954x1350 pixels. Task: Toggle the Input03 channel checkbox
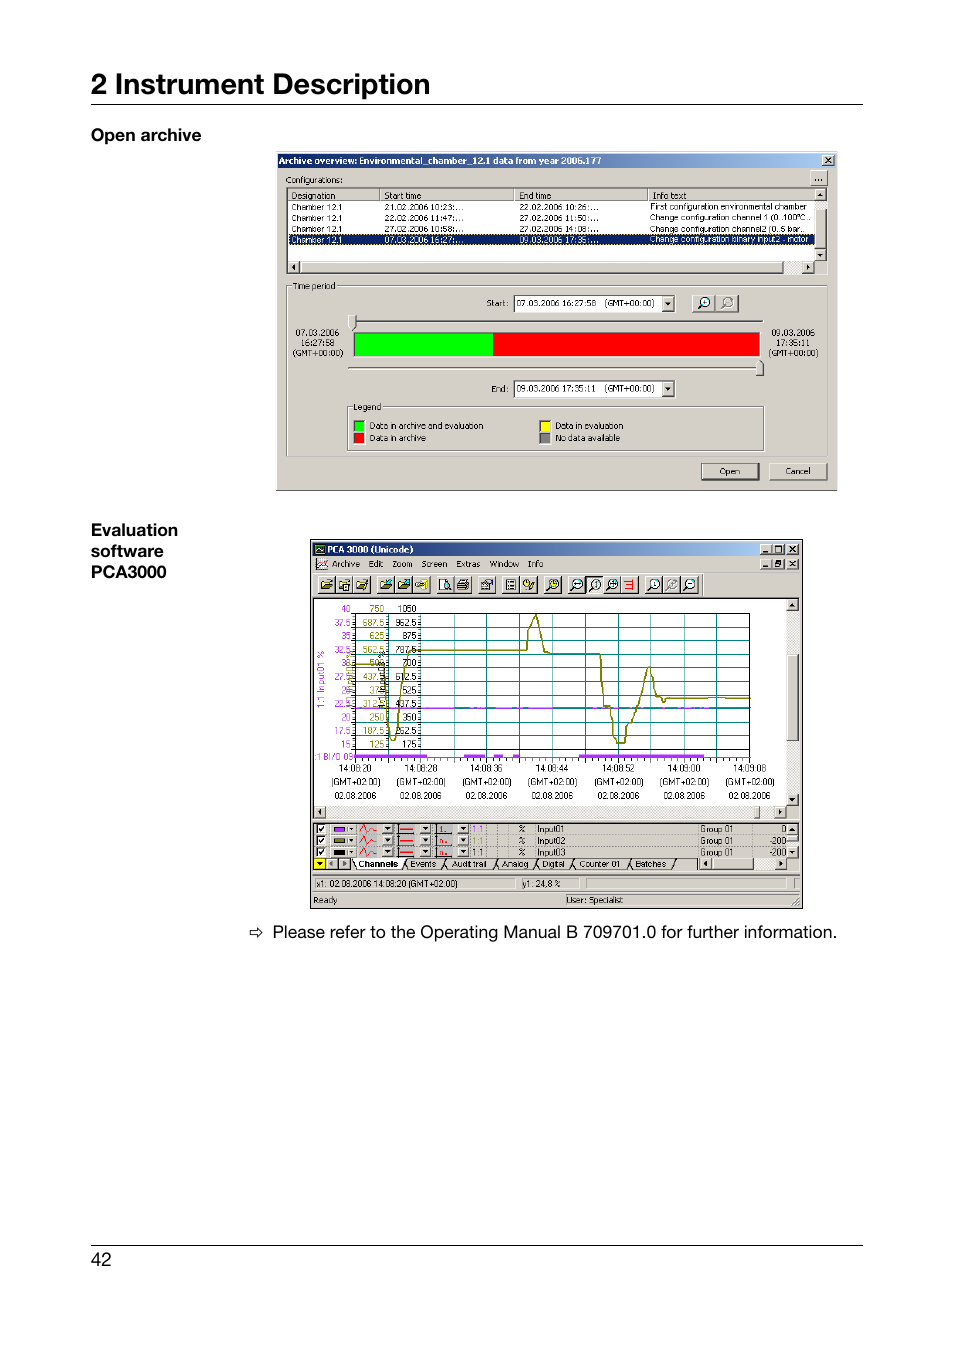pos(321,852)
